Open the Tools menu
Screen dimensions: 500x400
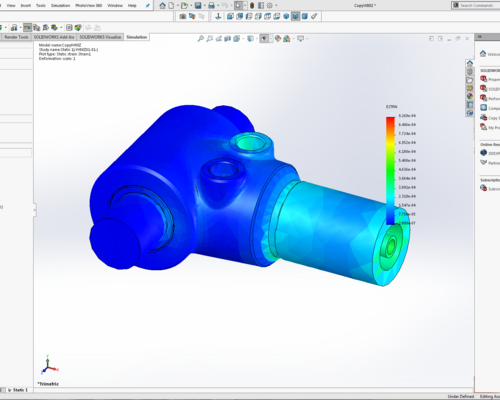pyautogui.click(x=41, y=5)
